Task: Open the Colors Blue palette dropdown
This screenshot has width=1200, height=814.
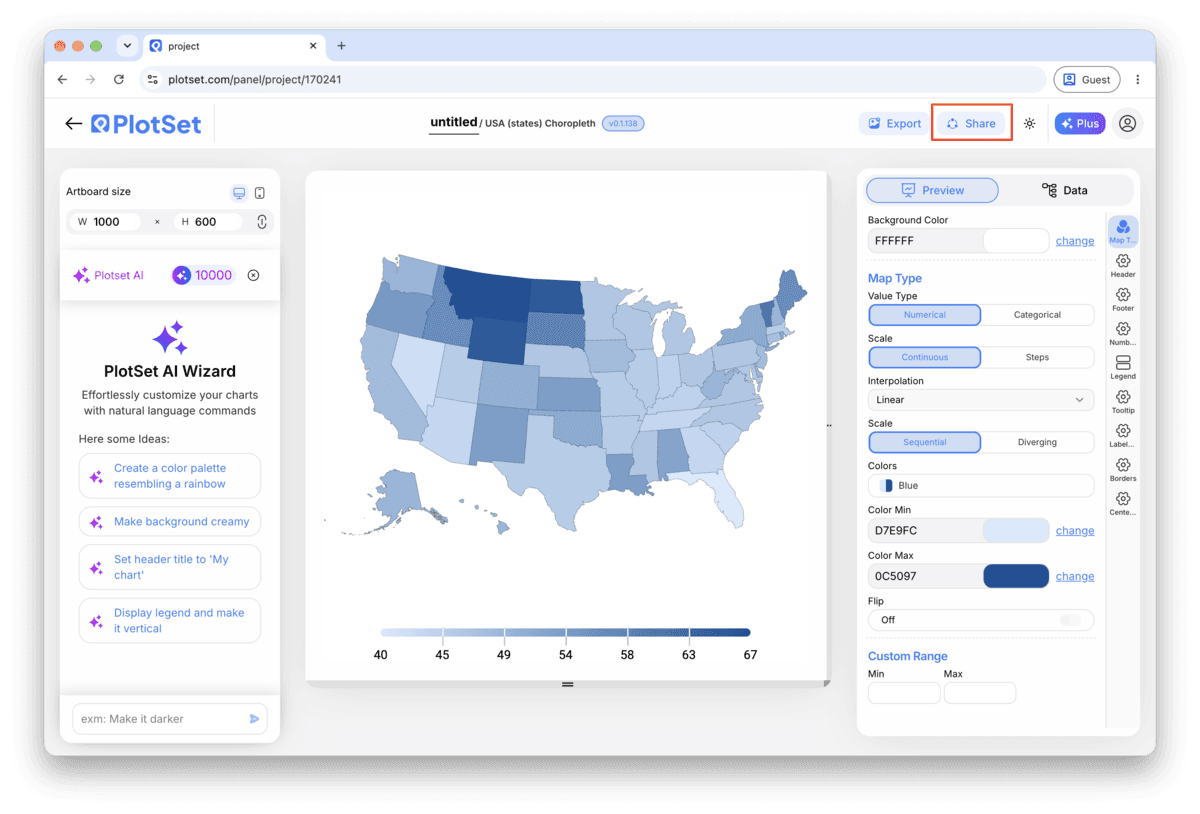Action: [x=981, y=486]
